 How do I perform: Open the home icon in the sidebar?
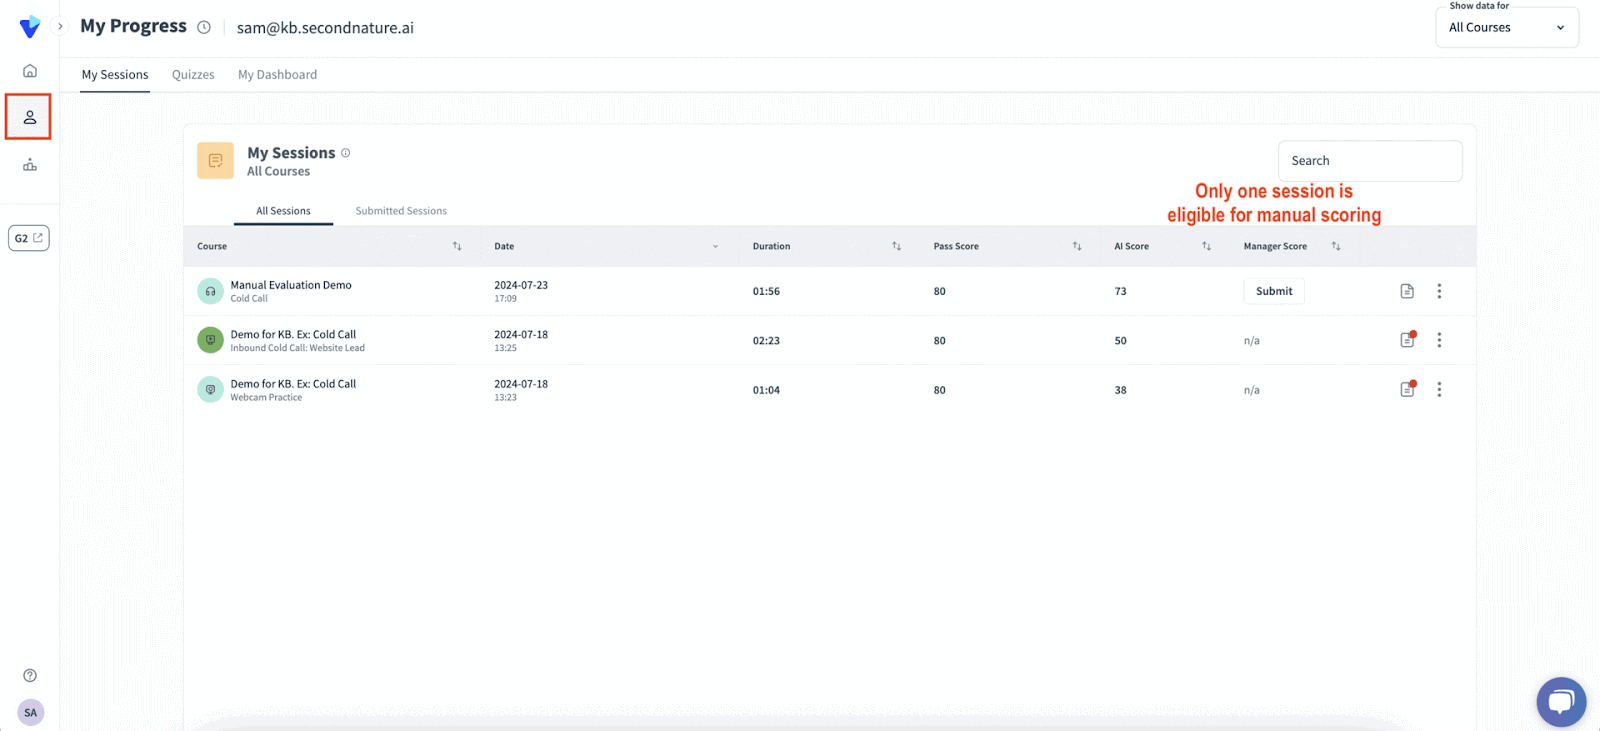(30, 71)
